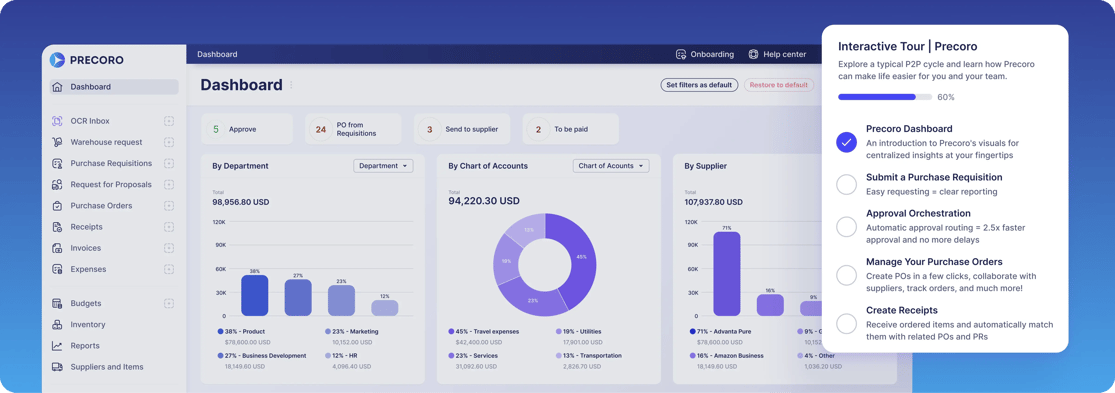Click the 23% - Marketing legend entry
Screen dimensions: 1115x393
[x=352, y=331]
